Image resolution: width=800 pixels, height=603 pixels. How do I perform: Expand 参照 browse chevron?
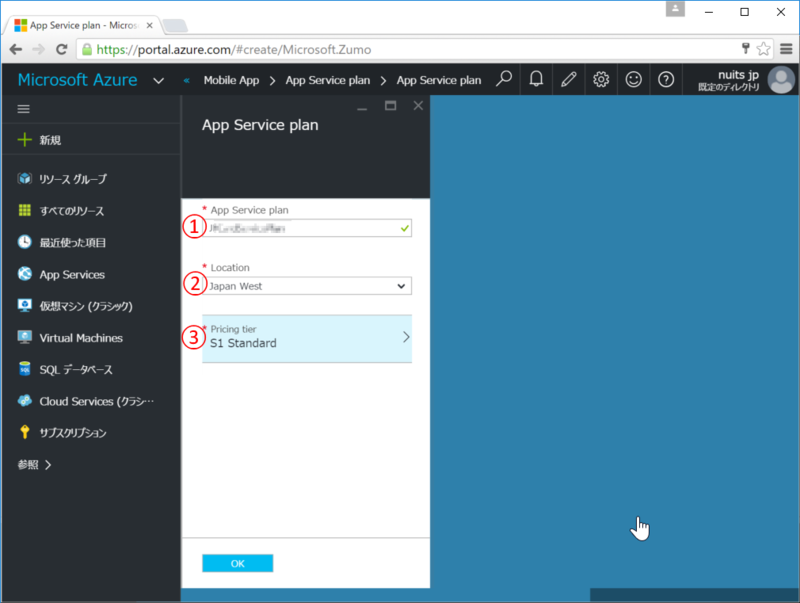click(48, 465)
